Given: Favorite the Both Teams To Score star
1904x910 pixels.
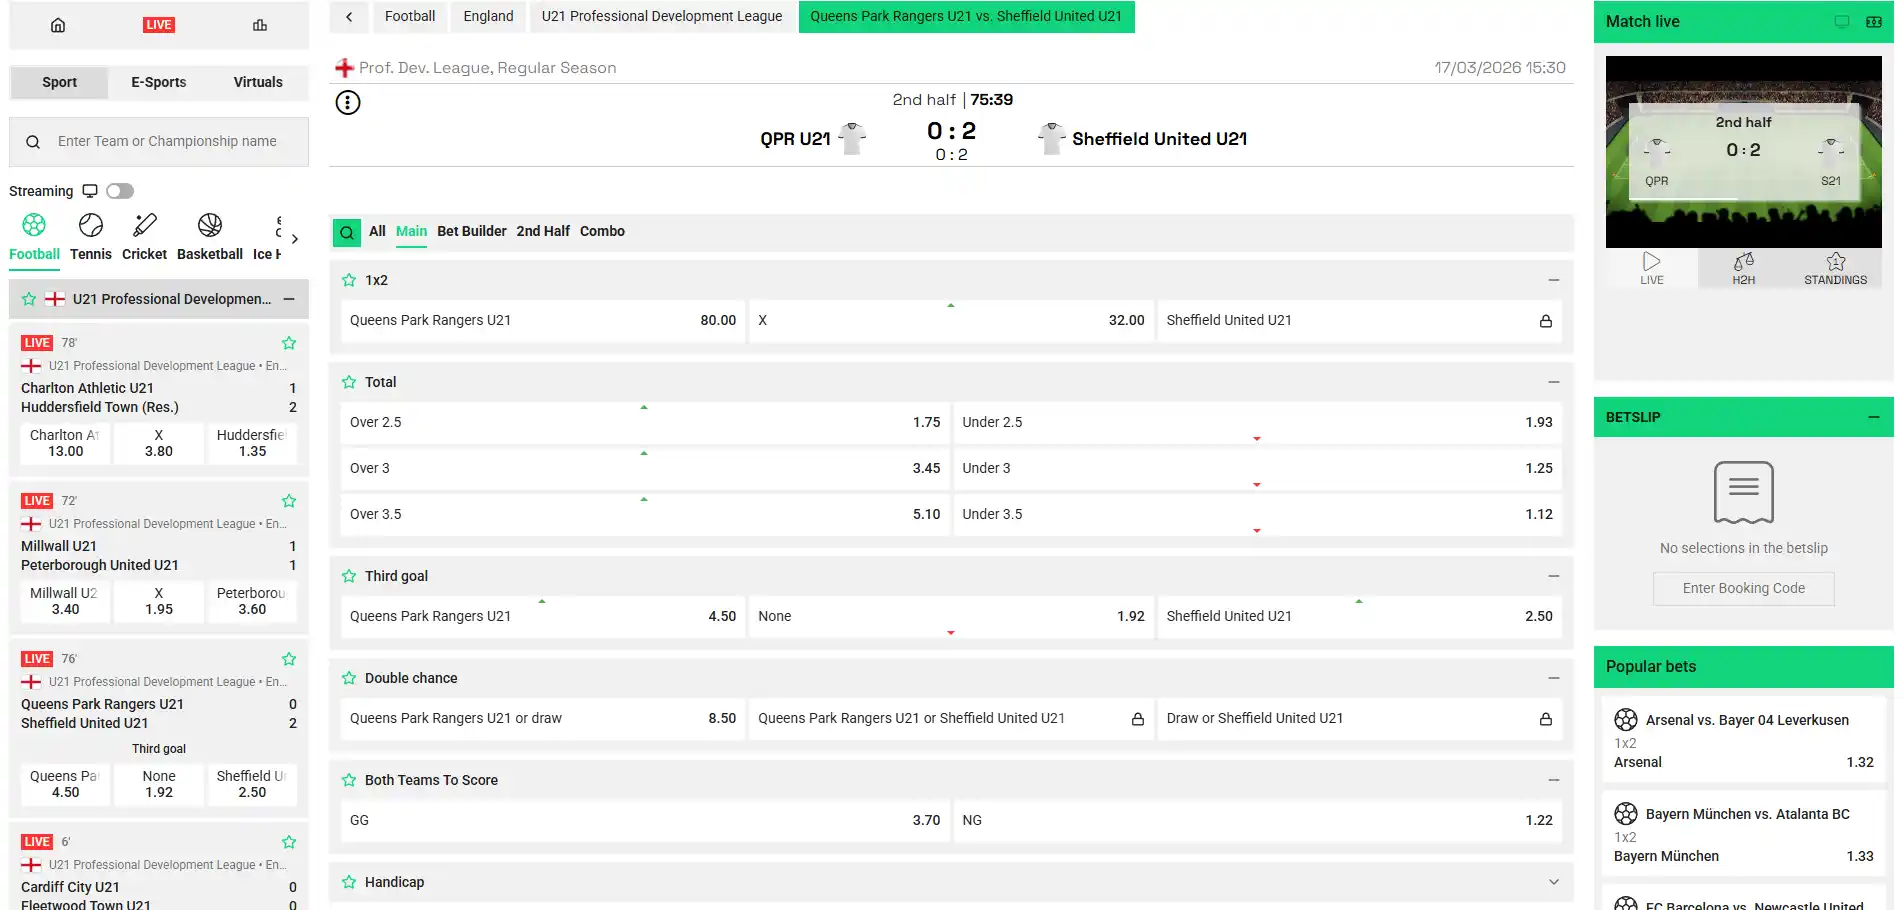Looking at the screenshot, I should [349, 780].
